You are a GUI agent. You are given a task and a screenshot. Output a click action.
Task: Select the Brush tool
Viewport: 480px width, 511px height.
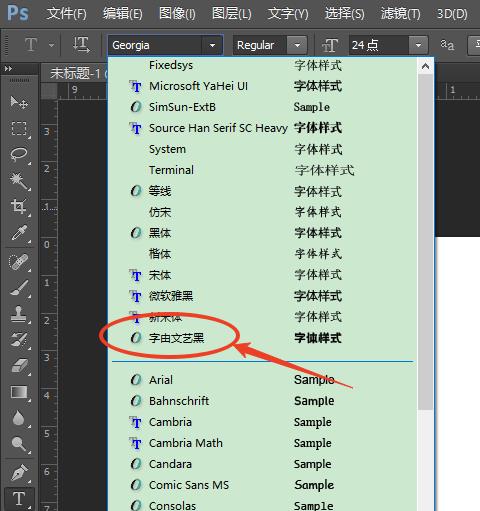[x=19, y=288]
